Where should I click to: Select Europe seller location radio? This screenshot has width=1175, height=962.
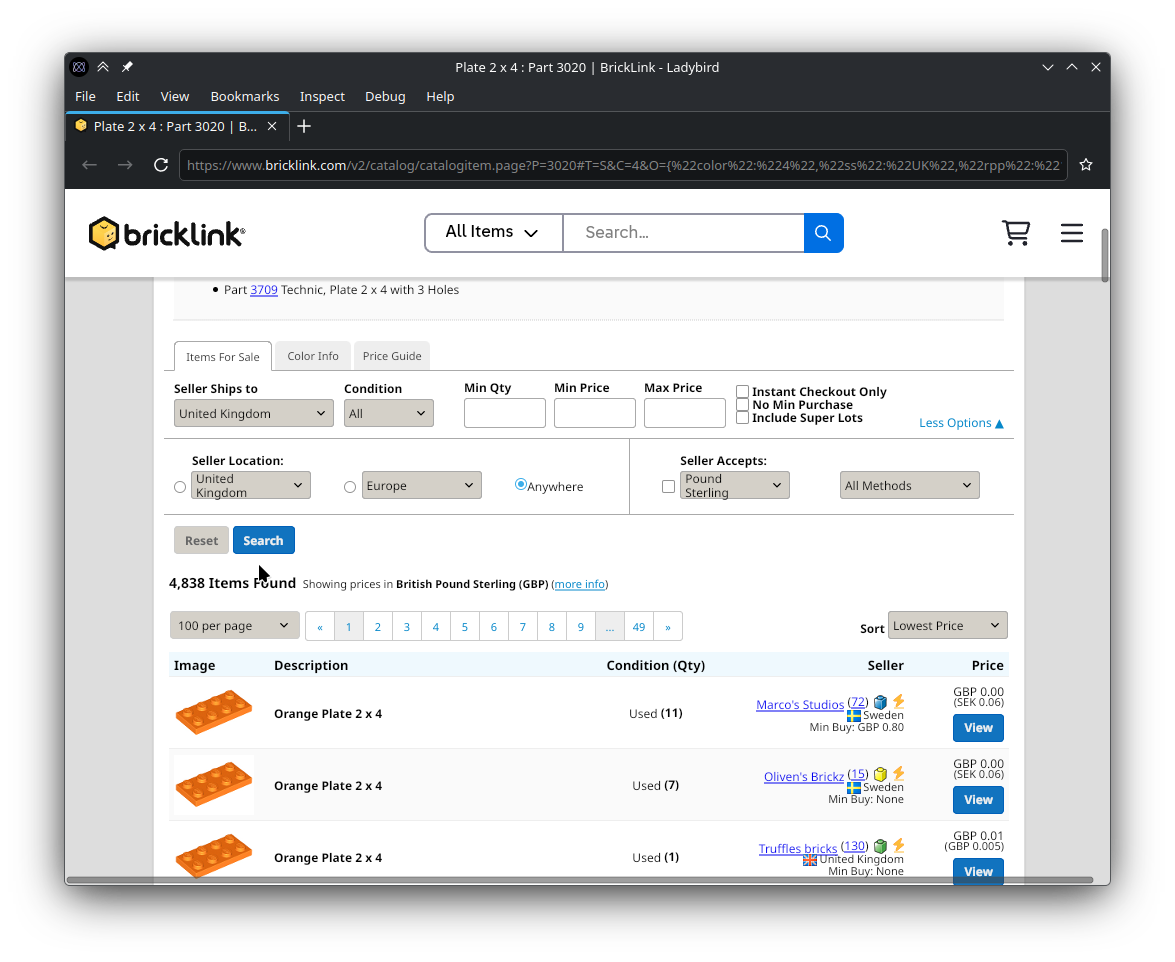coord(350,487)
